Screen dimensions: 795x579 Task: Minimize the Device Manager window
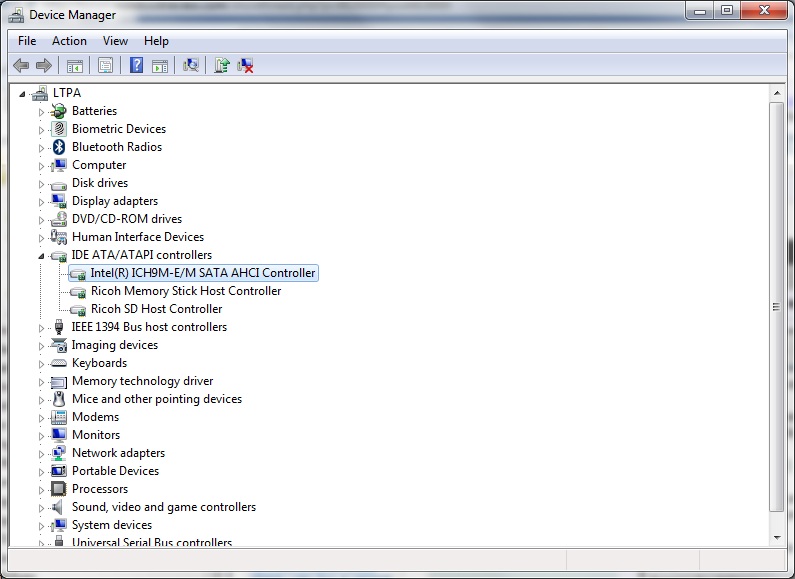click(700, 11)
